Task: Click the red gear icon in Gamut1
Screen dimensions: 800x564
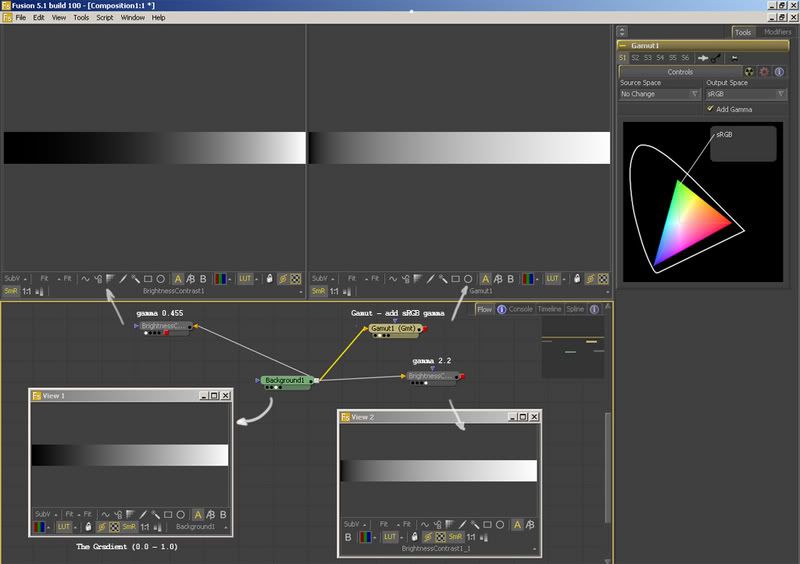Action: coord(764,72)
